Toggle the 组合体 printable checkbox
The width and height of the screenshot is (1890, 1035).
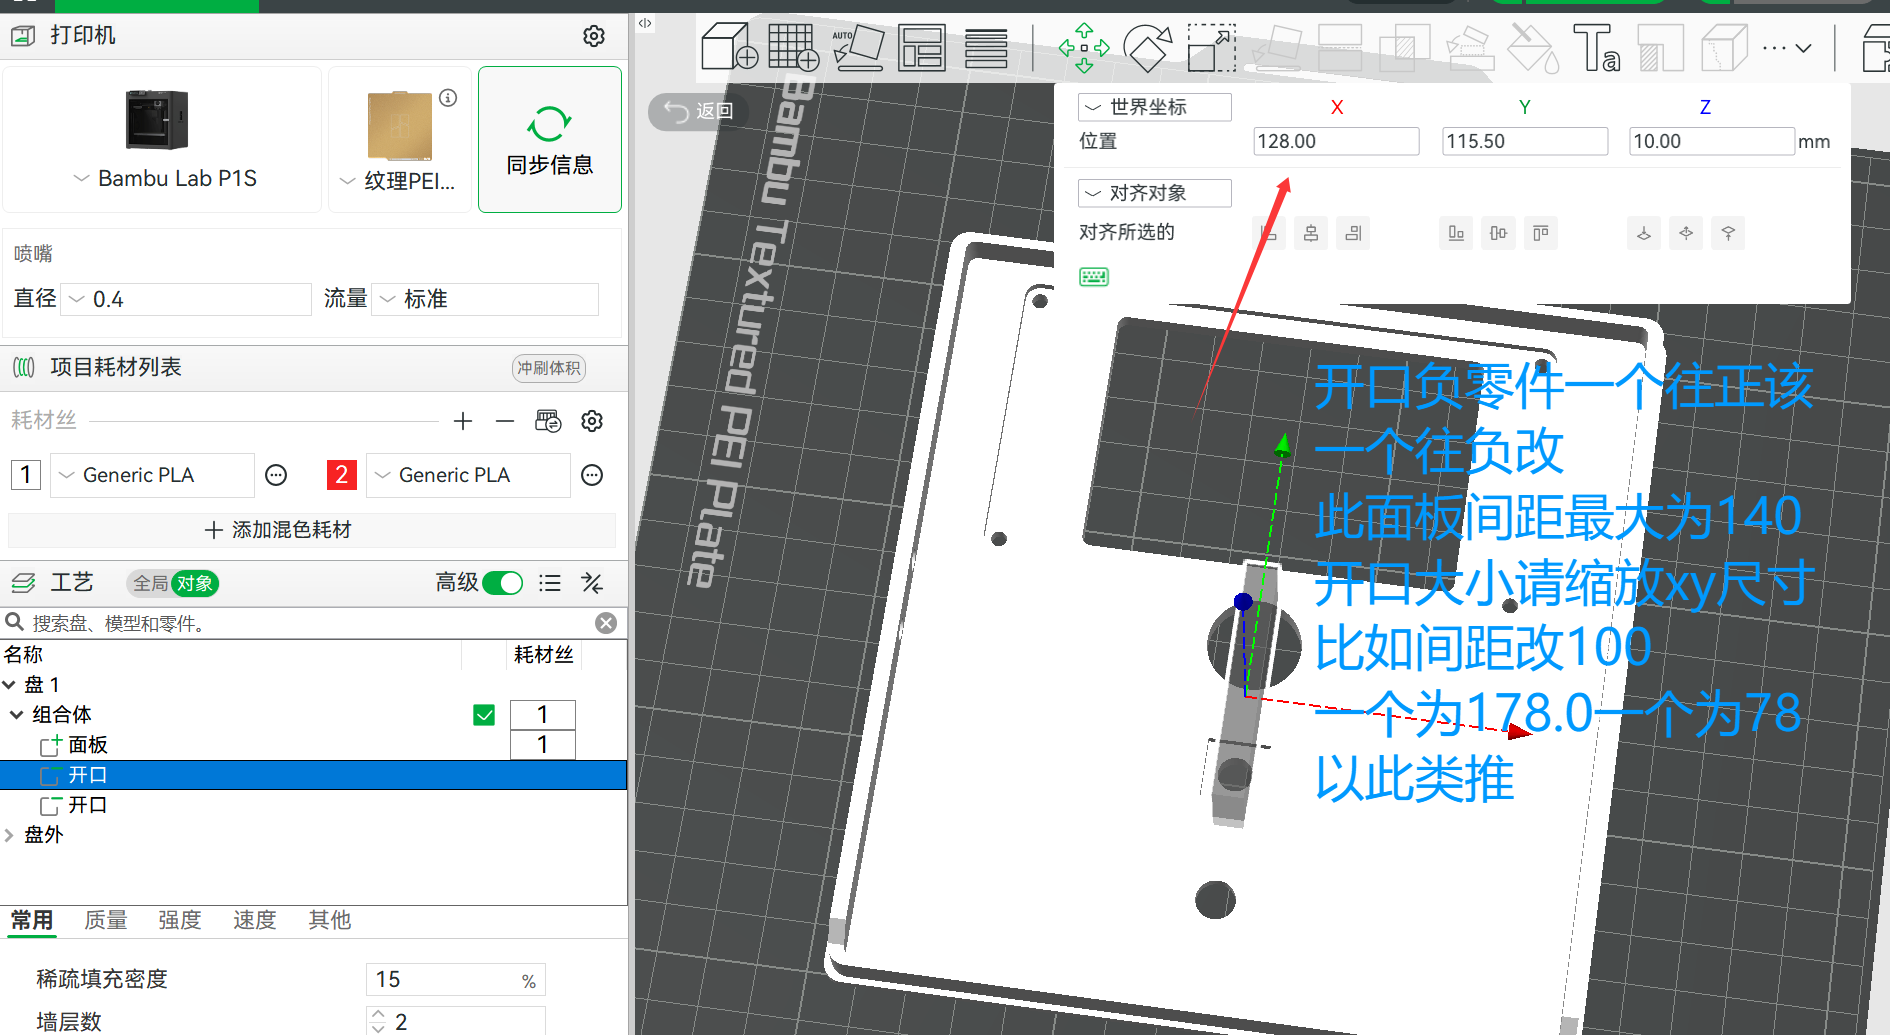484,715
